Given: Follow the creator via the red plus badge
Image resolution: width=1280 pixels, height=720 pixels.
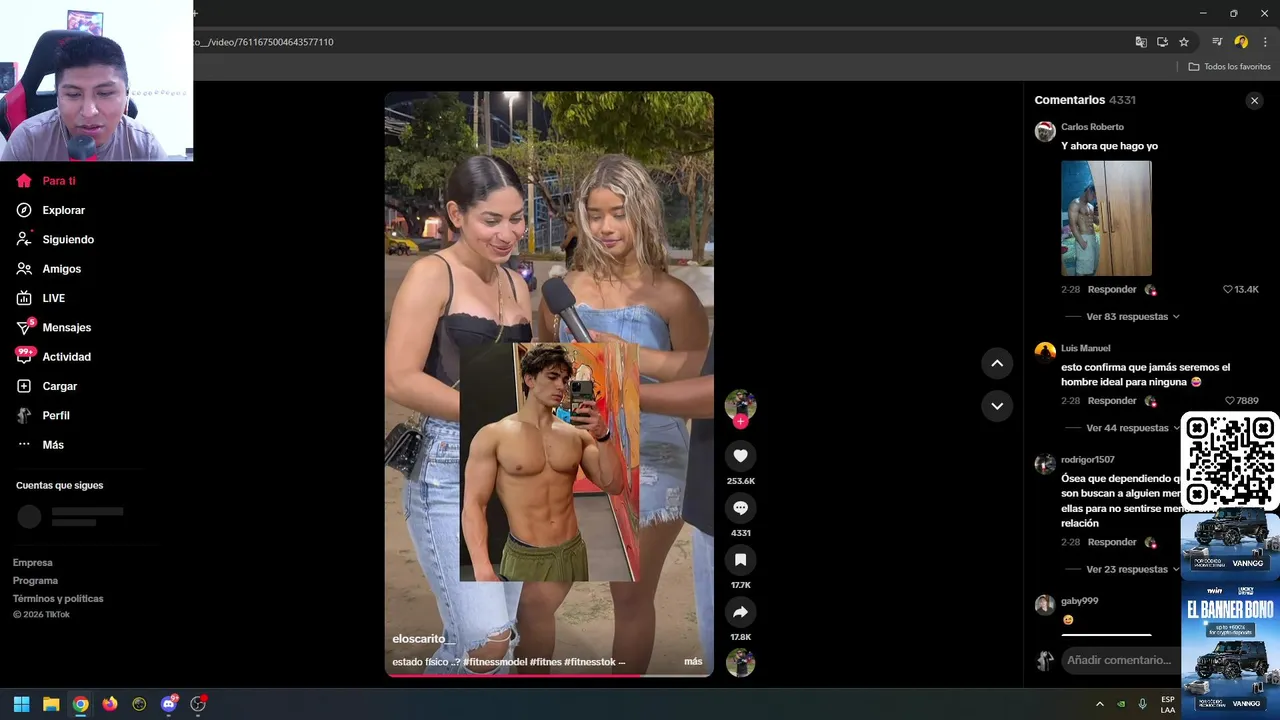Looking at the screenshot, I should click(x=740, y=421).
